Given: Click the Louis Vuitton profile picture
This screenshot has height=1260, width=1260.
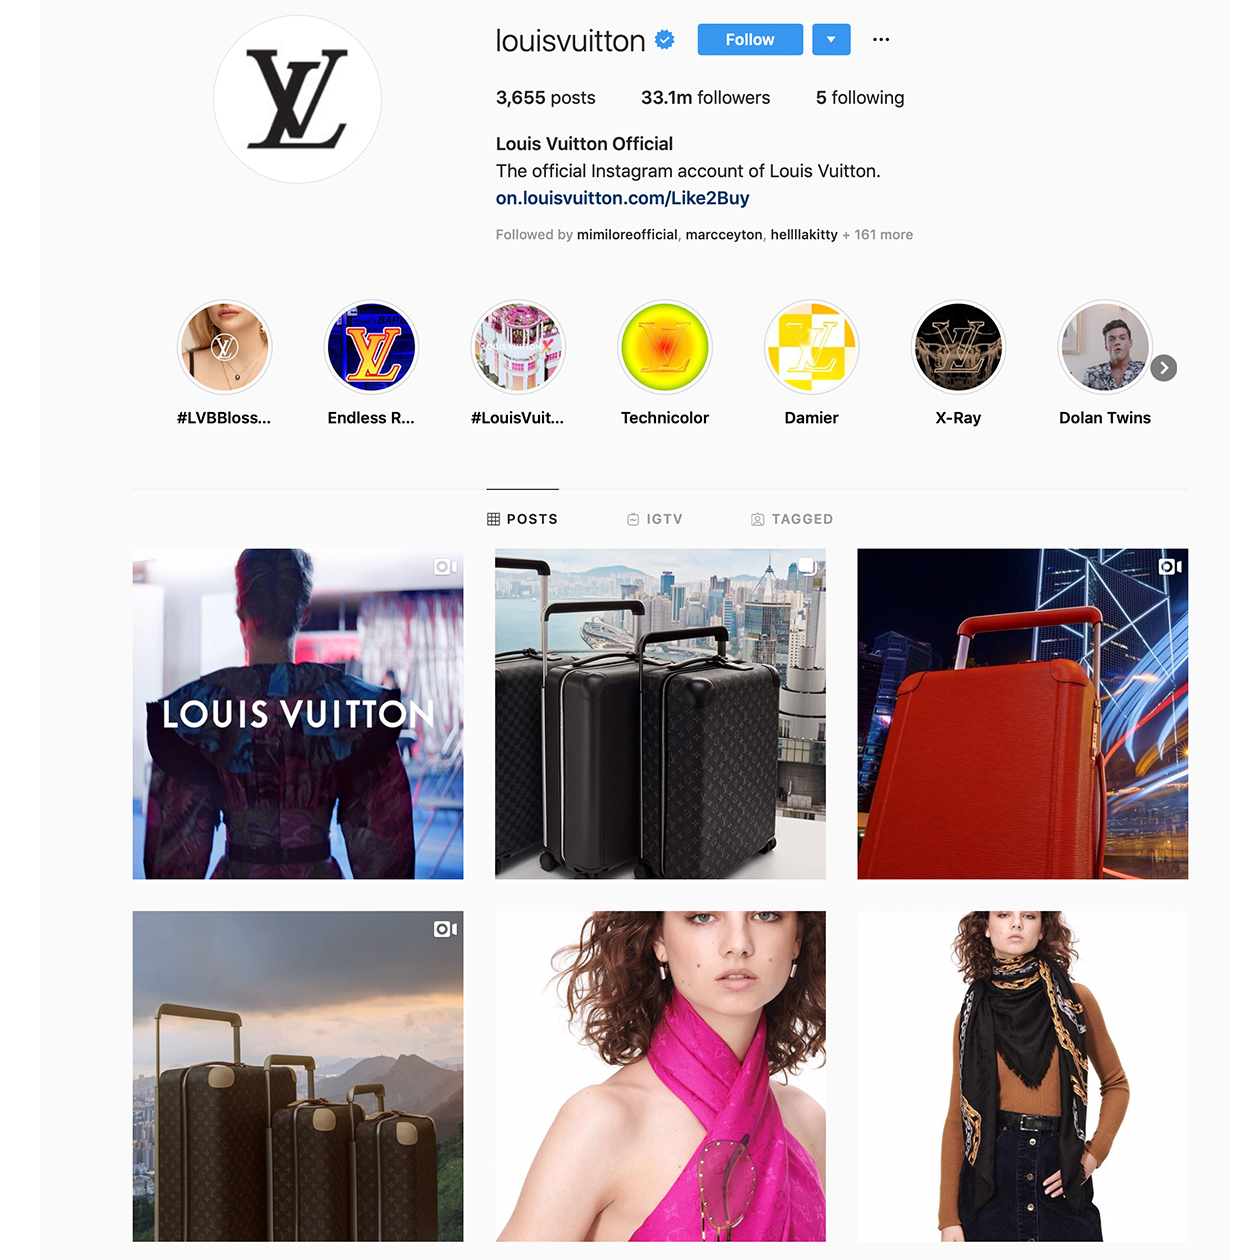Looking at the screenshot, I should [x=297, y=99].
